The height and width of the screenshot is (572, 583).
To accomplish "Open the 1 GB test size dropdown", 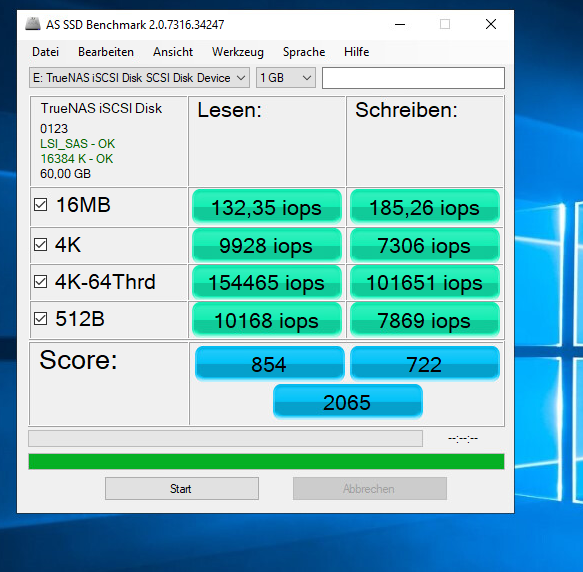I will click(286, 78).
